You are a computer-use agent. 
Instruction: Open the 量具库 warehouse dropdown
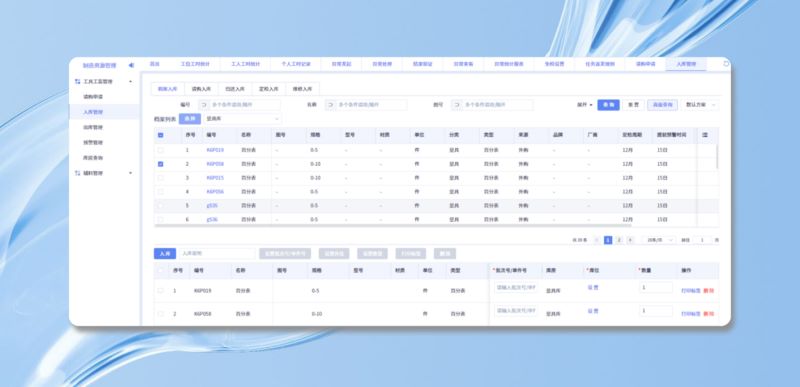pyautogui.click(x=242, y=118)
